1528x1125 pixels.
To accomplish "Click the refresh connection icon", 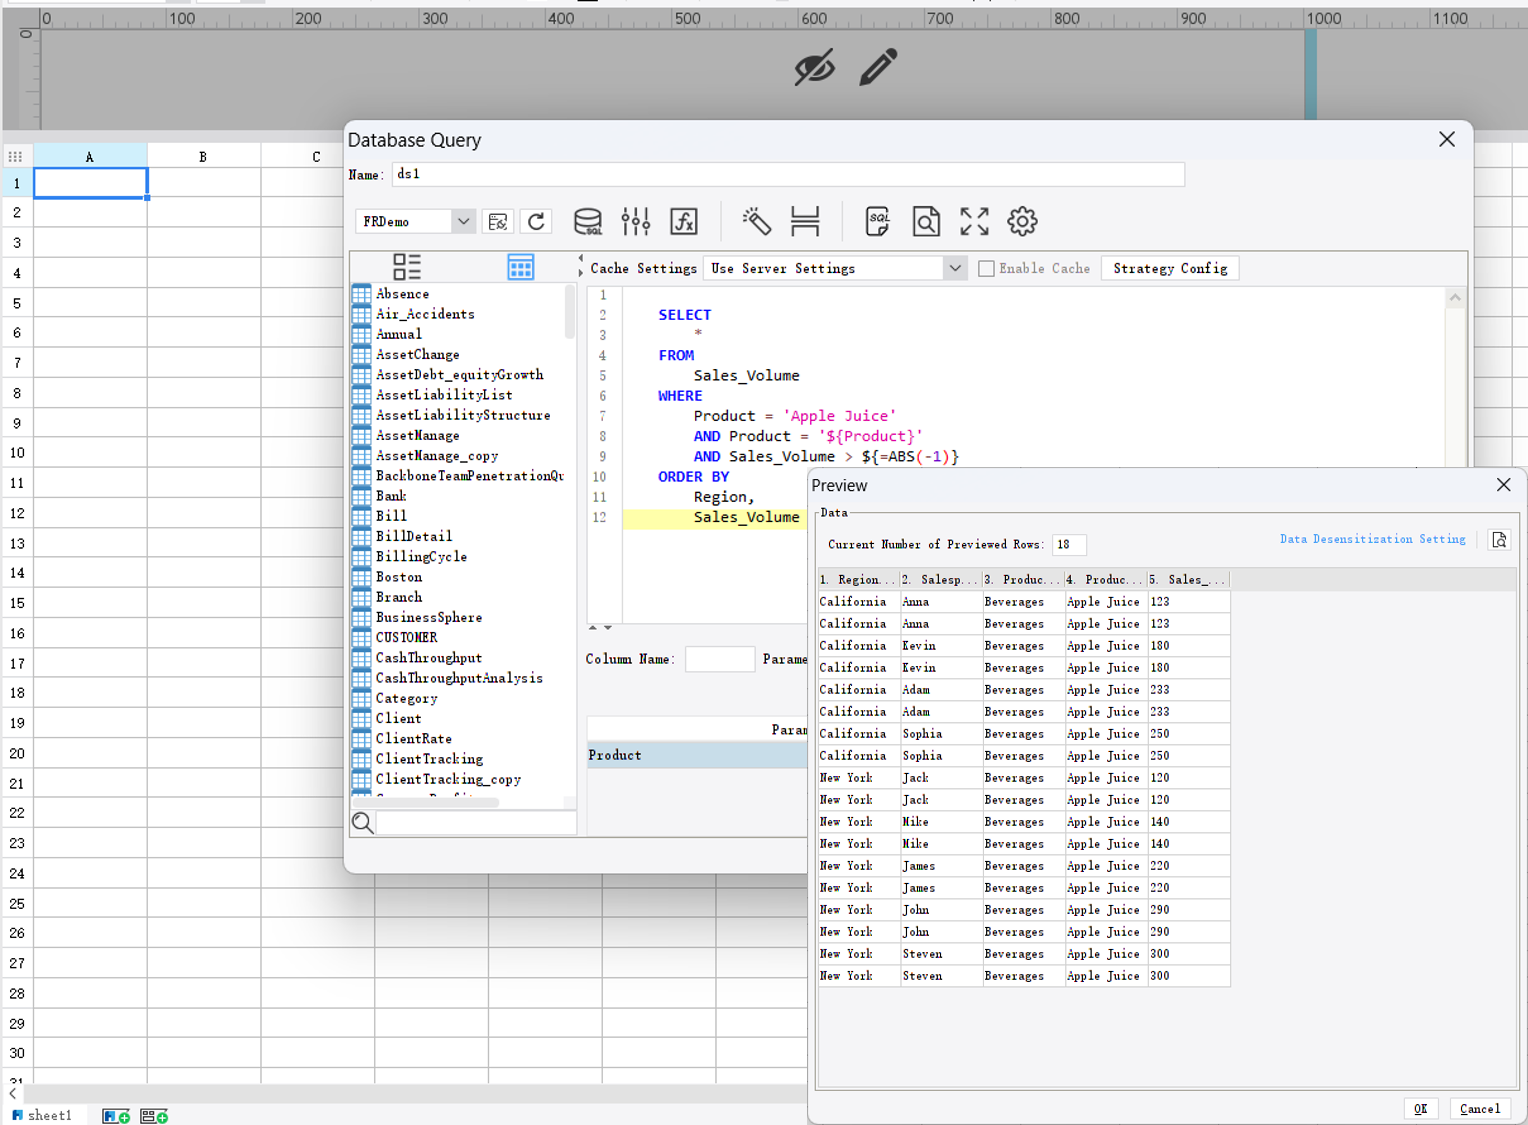I will 537,221.
